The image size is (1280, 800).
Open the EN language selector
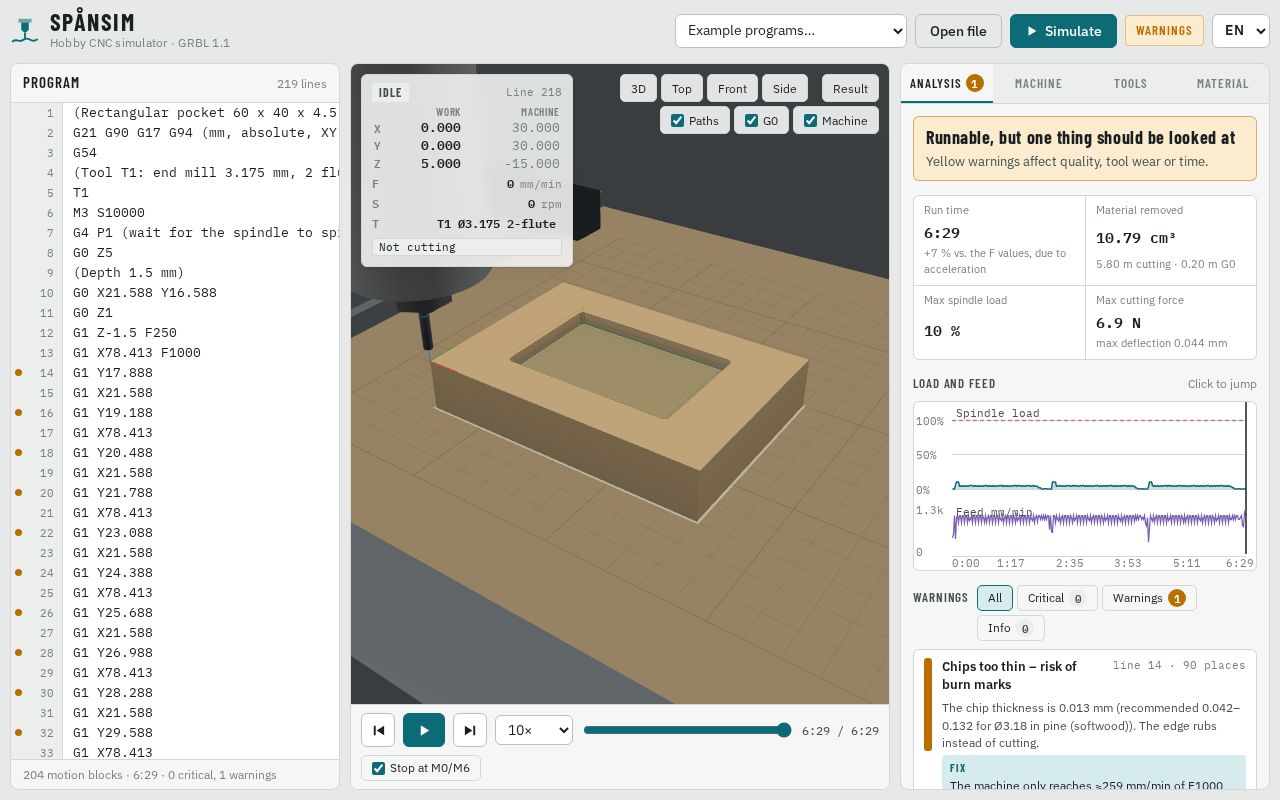[1241, 31]
